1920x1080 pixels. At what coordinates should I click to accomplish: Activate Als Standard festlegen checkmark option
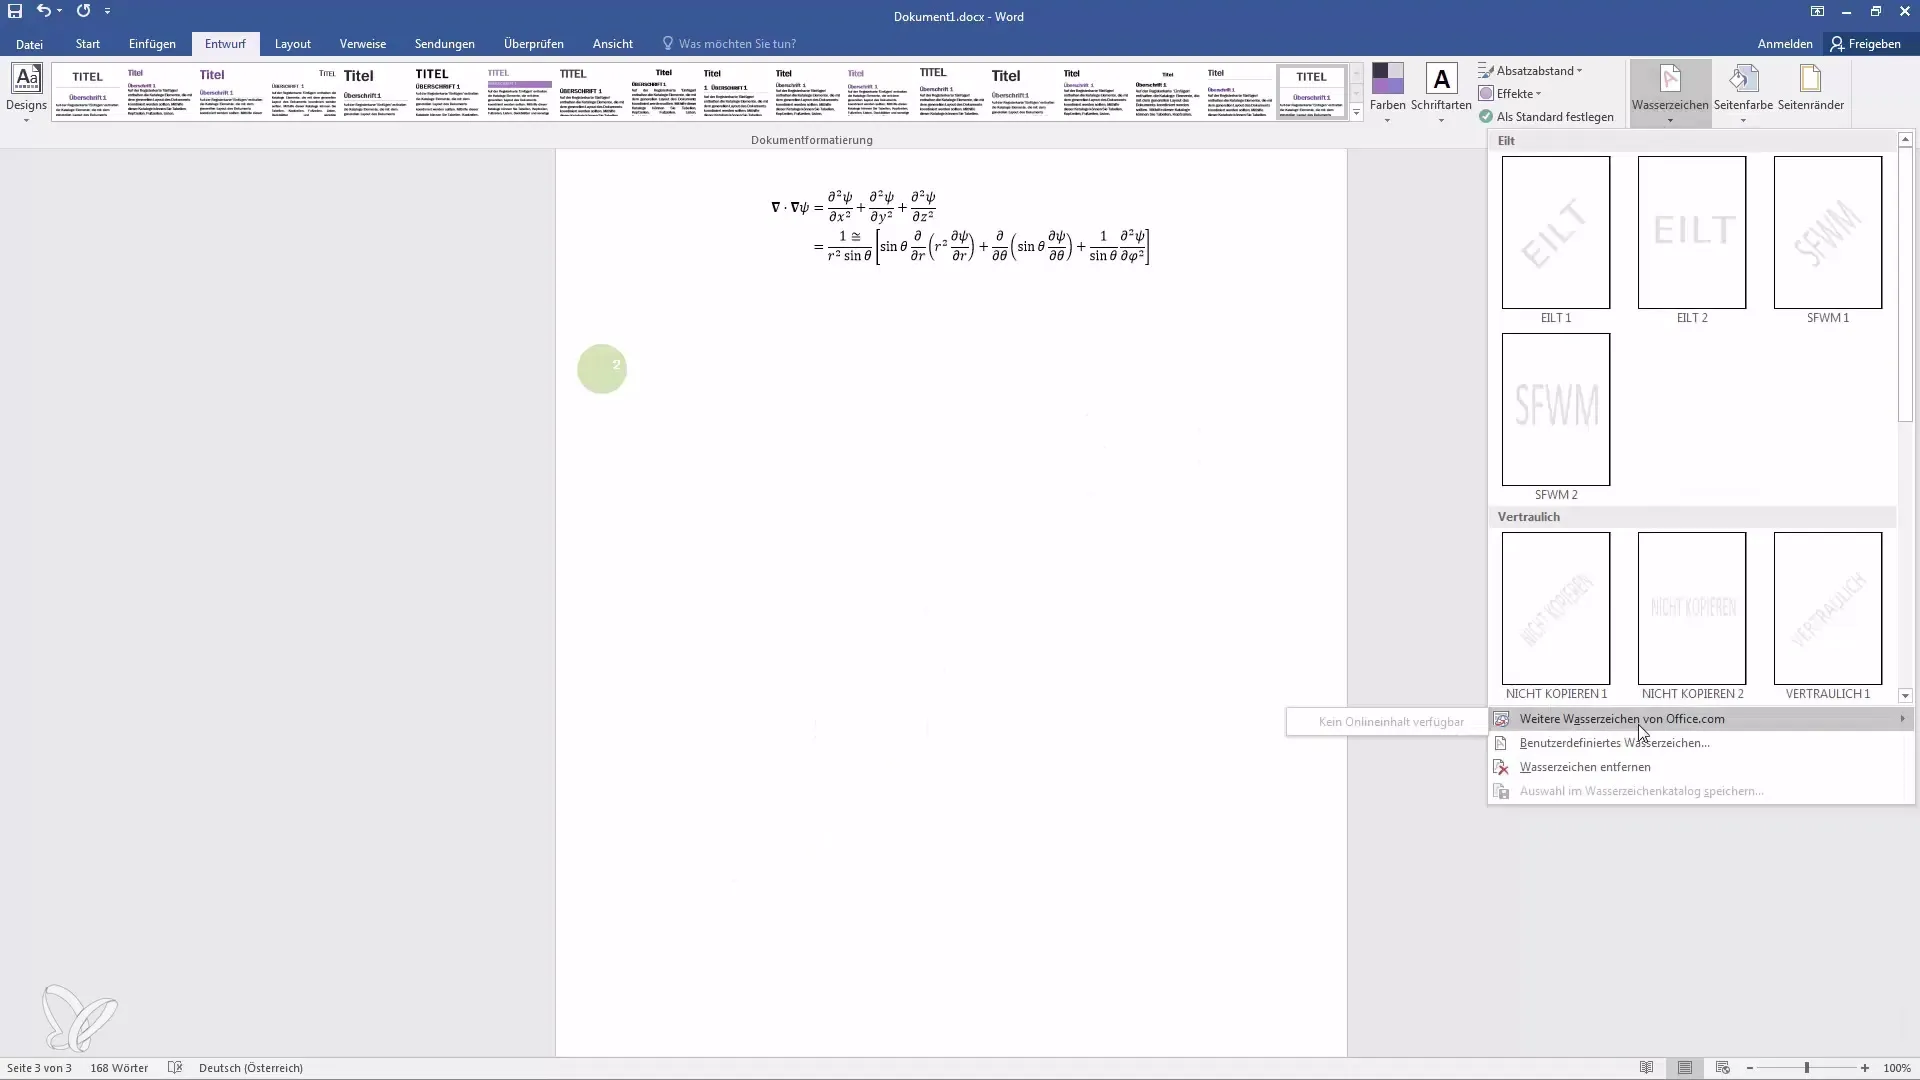pos(1546,117)
